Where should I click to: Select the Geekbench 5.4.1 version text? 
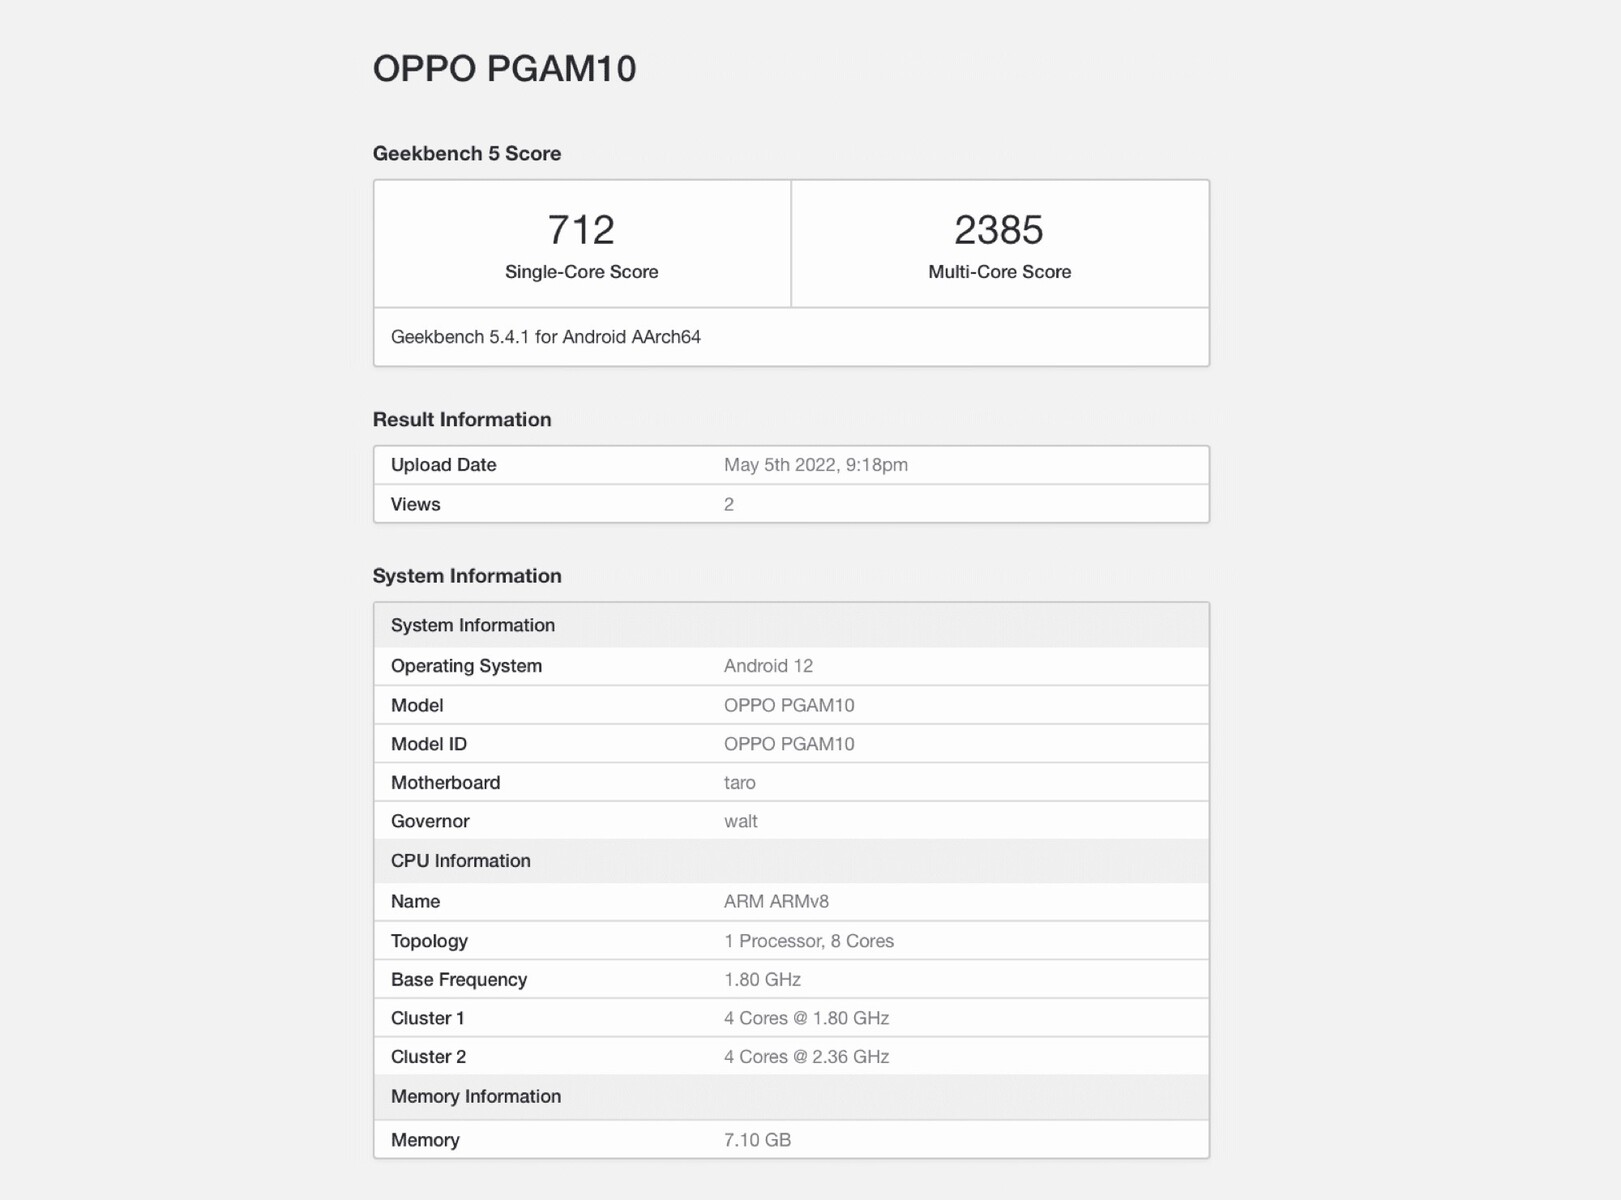[545, 337]
